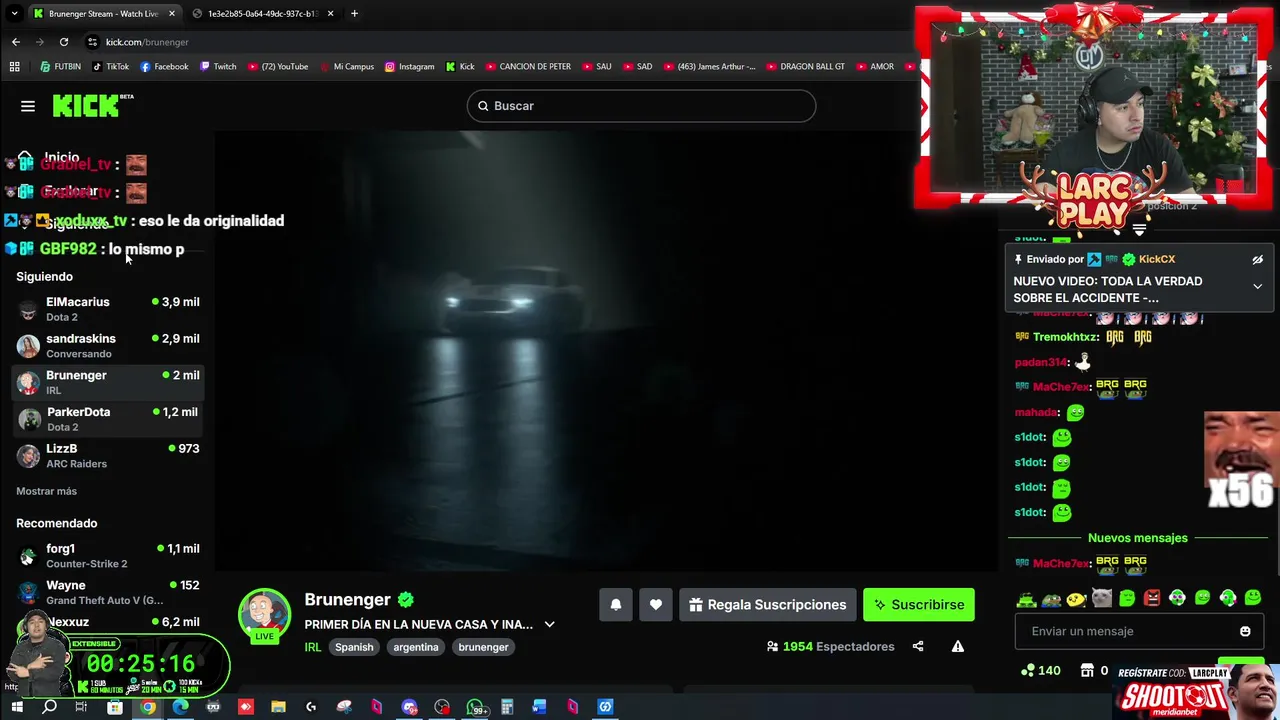Open Wayne recommended channel
The image size is (1280, 720).
pos(108,592)
